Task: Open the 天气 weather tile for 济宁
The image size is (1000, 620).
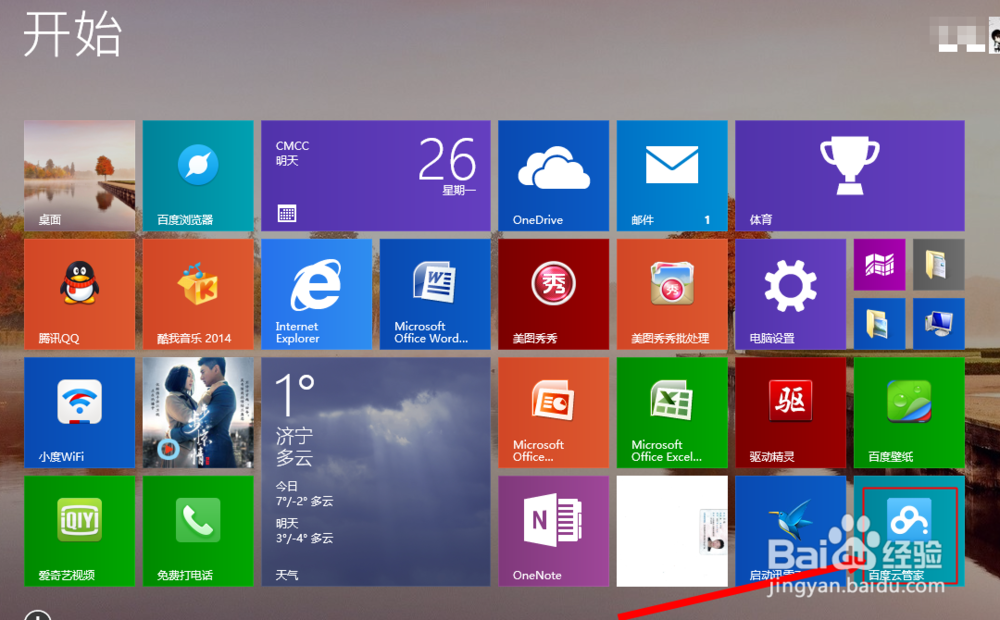Action: 376,472
